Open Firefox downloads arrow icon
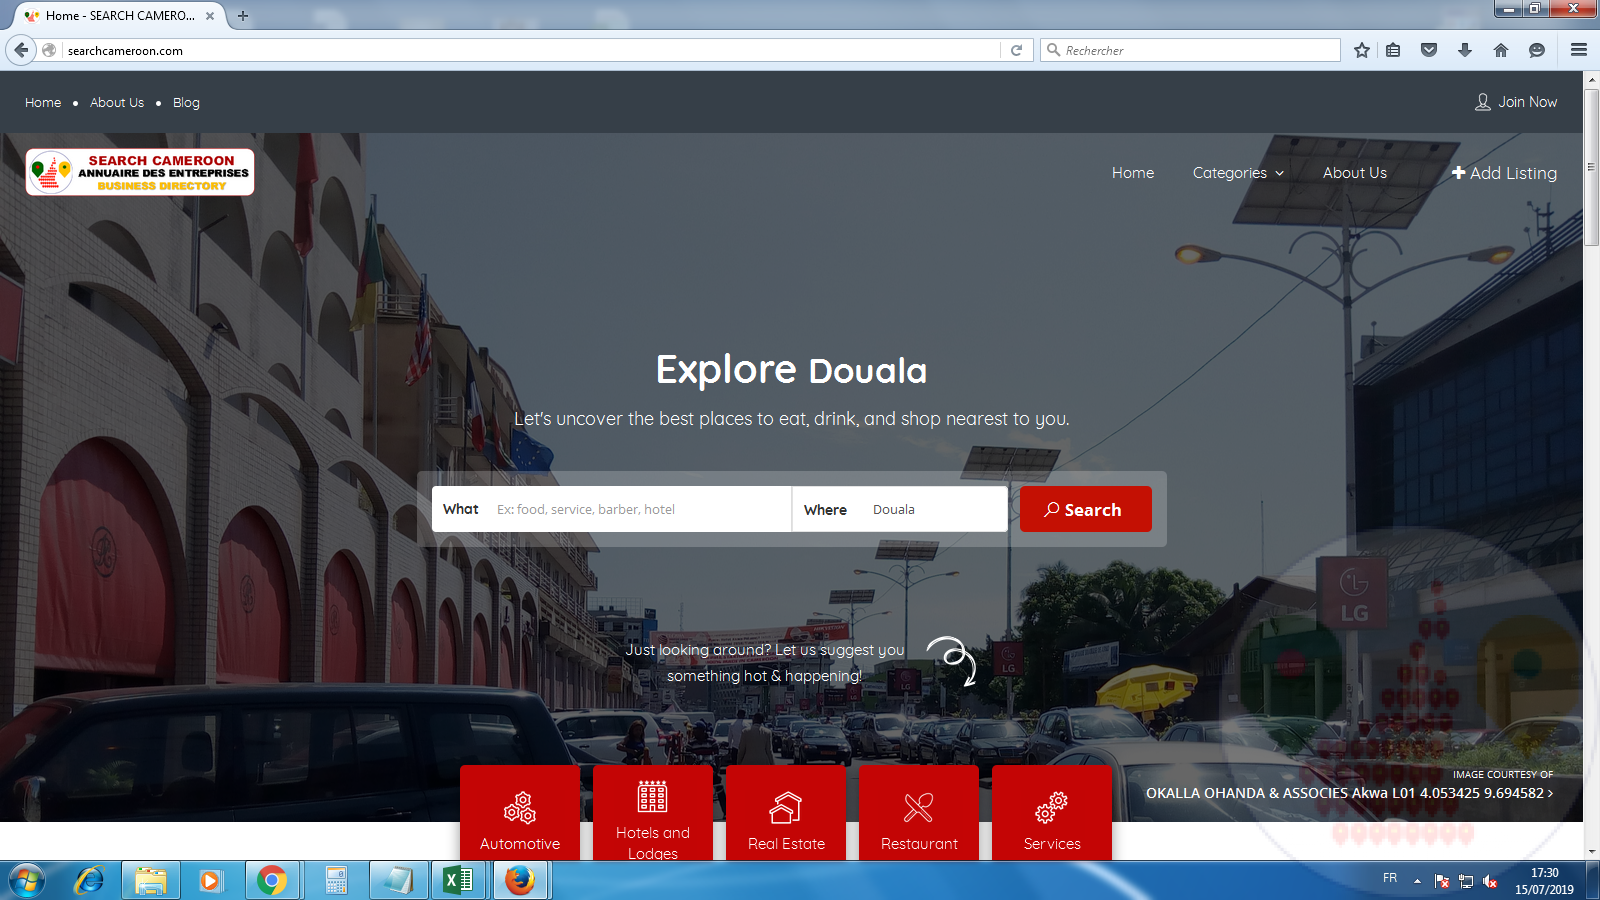The image size is (1600, 900). (x=1465, y=50)
